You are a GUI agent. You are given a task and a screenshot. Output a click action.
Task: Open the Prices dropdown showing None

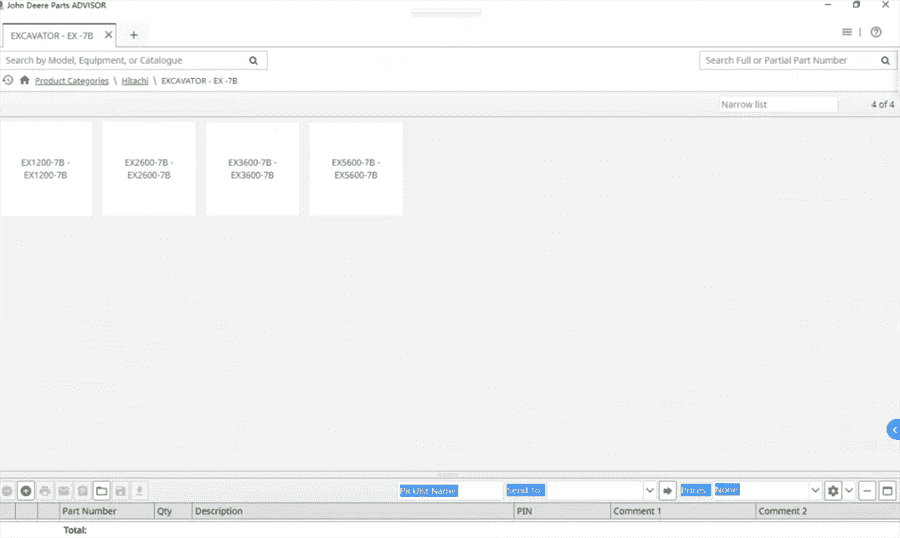pyautogui.click(x=815, y=490)
